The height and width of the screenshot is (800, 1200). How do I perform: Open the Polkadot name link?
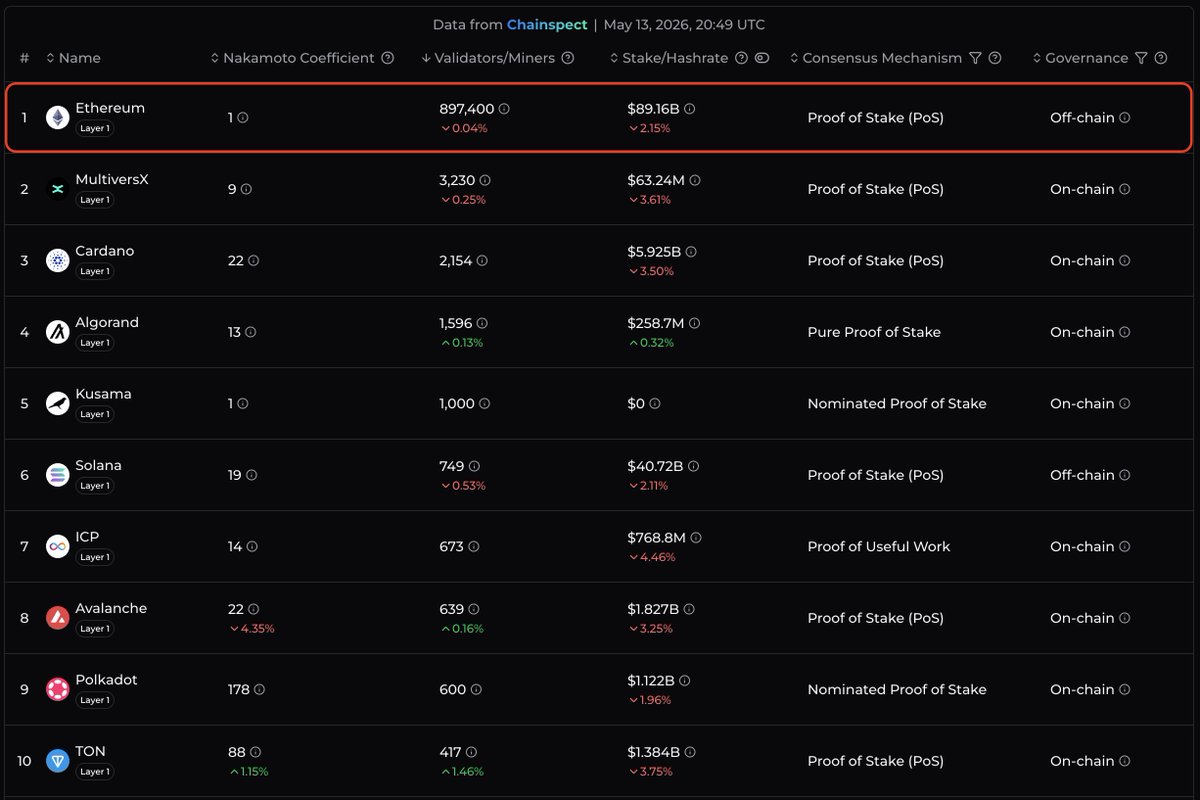coord(107,680)
